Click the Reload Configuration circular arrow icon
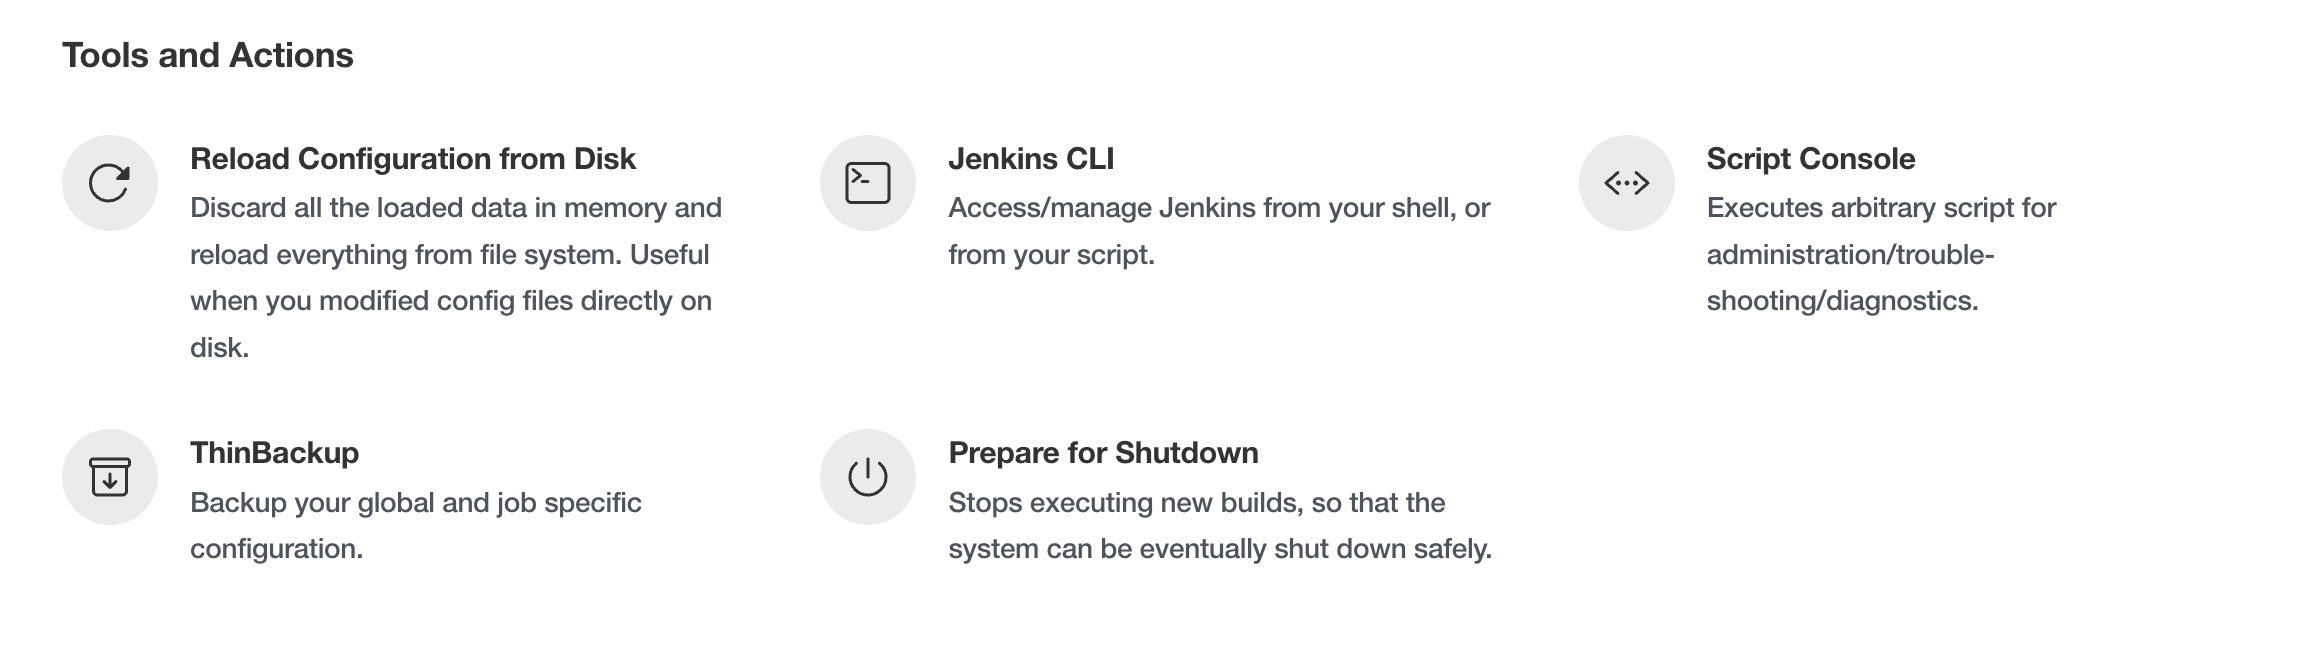This screenshot has width=2324, height=662. coord(110,183)
